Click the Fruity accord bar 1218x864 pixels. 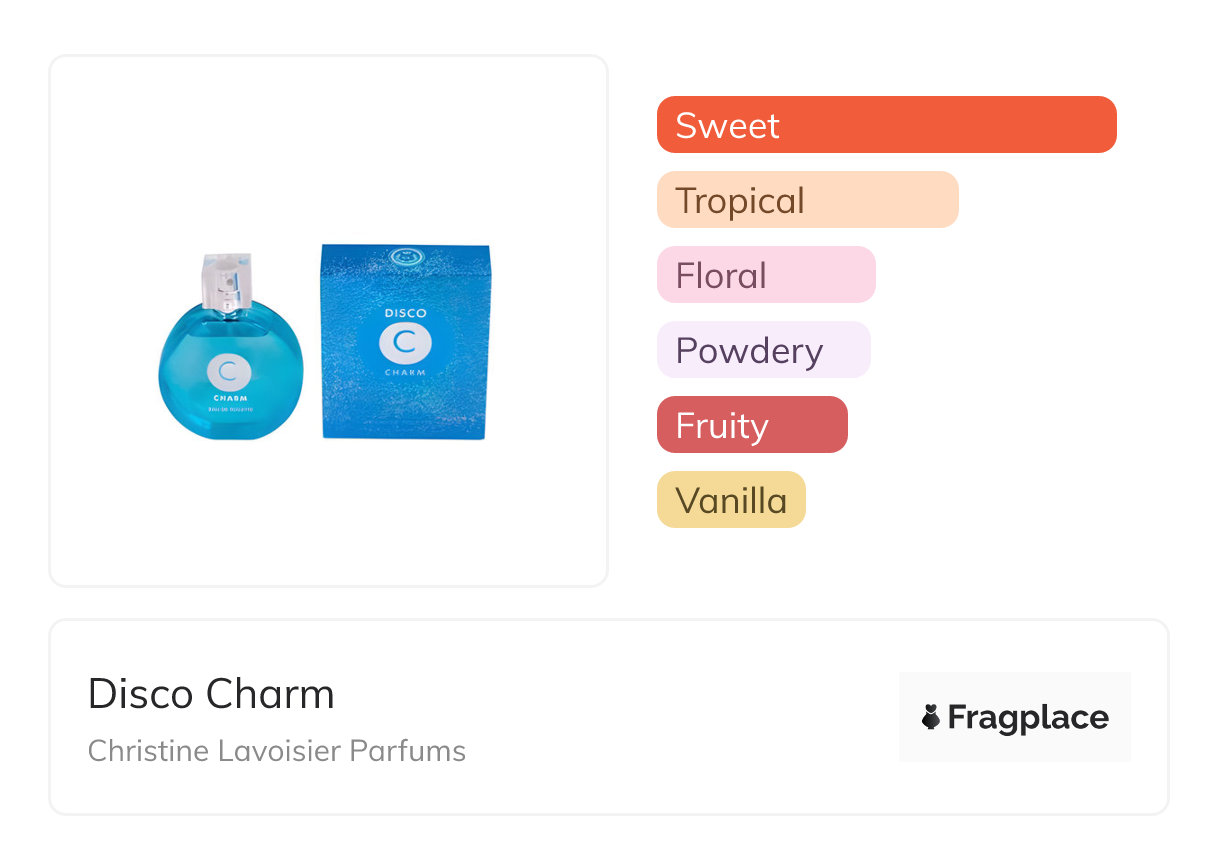click(x=751, y=425)
